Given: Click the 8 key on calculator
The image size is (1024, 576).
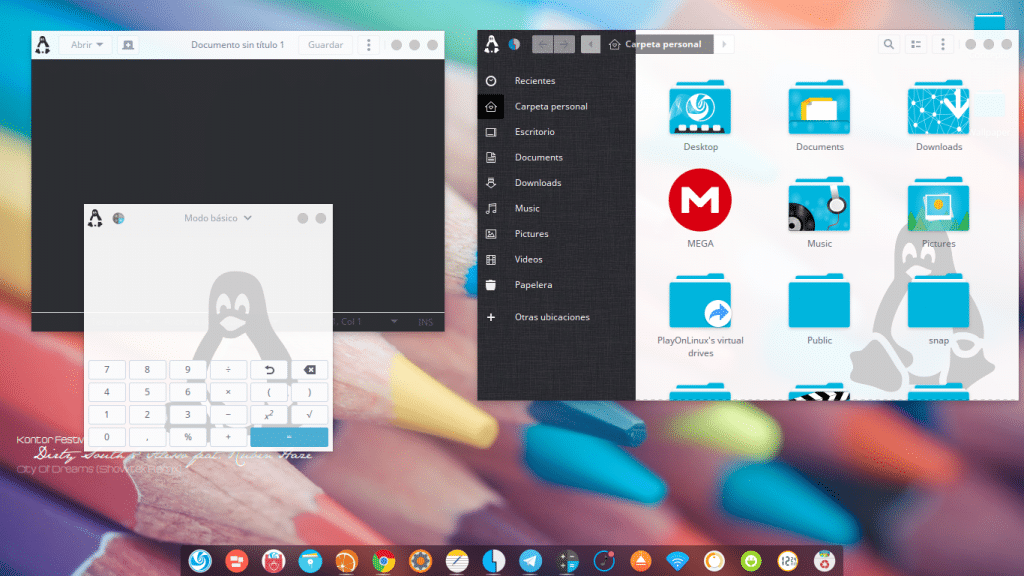Looking at the screenshot, I should click(x=147, y=370).
